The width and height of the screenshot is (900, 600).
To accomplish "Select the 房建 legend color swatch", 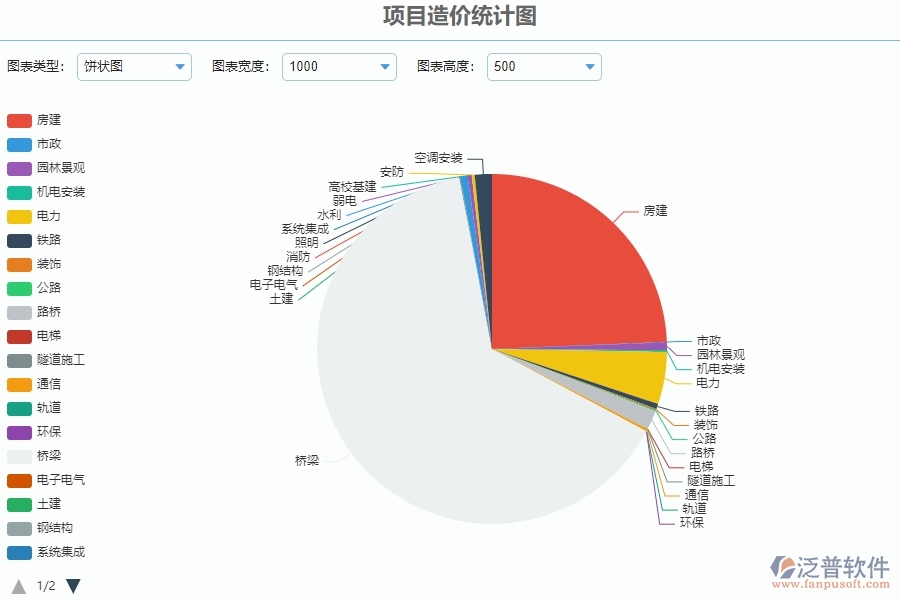I will [20, 119].
